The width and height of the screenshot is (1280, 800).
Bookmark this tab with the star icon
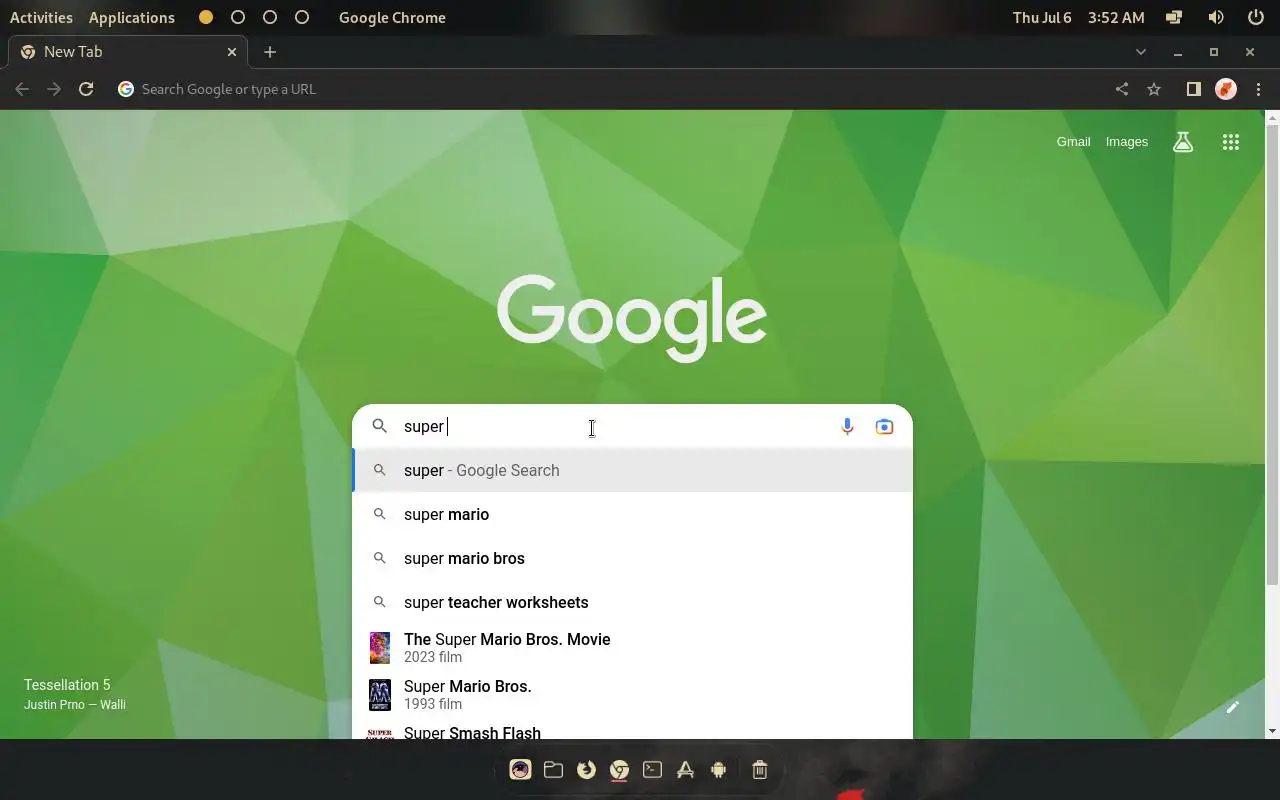tap(1154, 89)
